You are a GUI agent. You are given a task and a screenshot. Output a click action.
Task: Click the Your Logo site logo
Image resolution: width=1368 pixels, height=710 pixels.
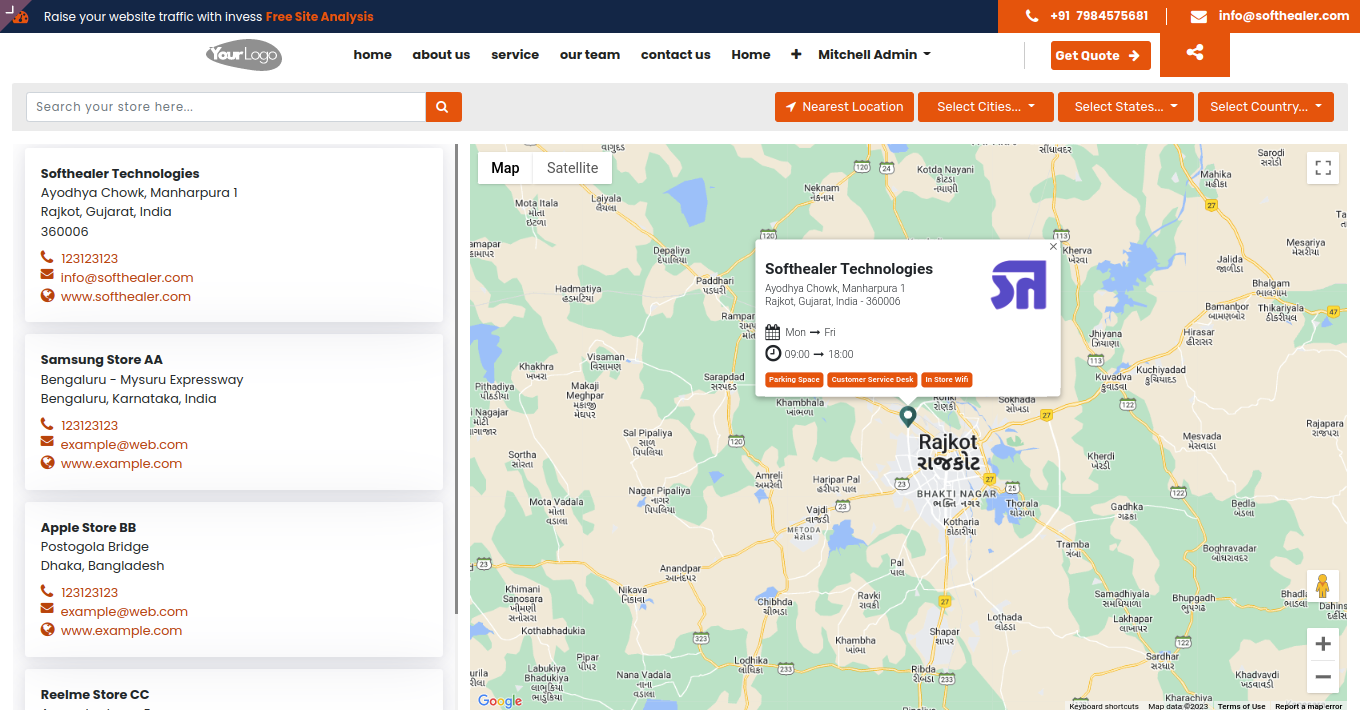click(x=244, y=55)
